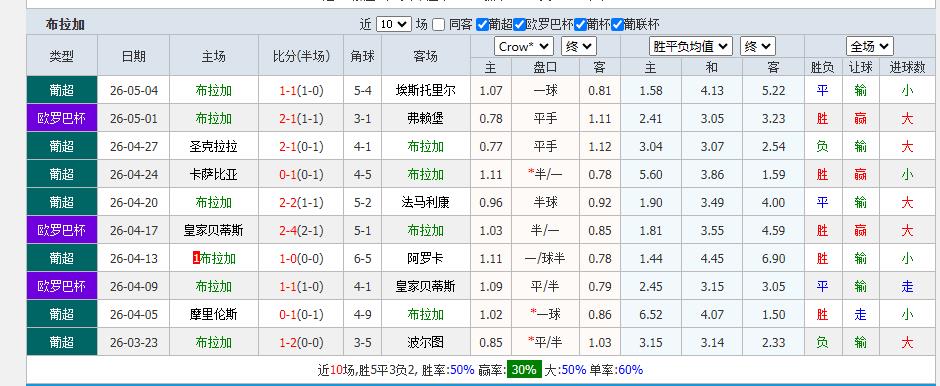Click the 角球 column header
The width and height of the screenshot is (940, 386).
pos(363,56)
